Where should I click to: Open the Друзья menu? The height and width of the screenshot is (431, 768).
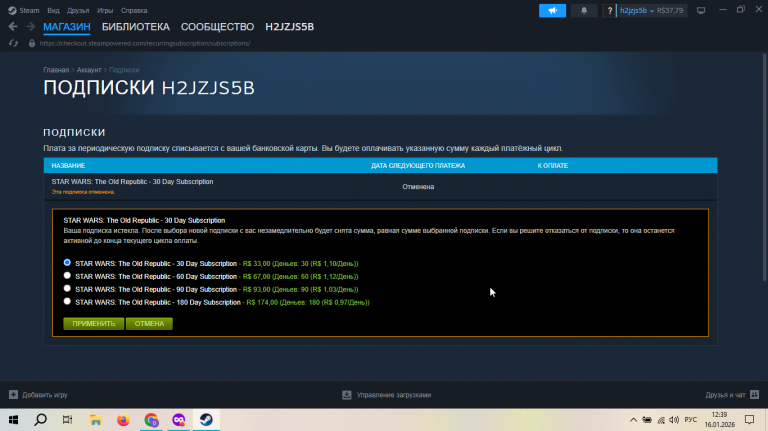[78, 10]
